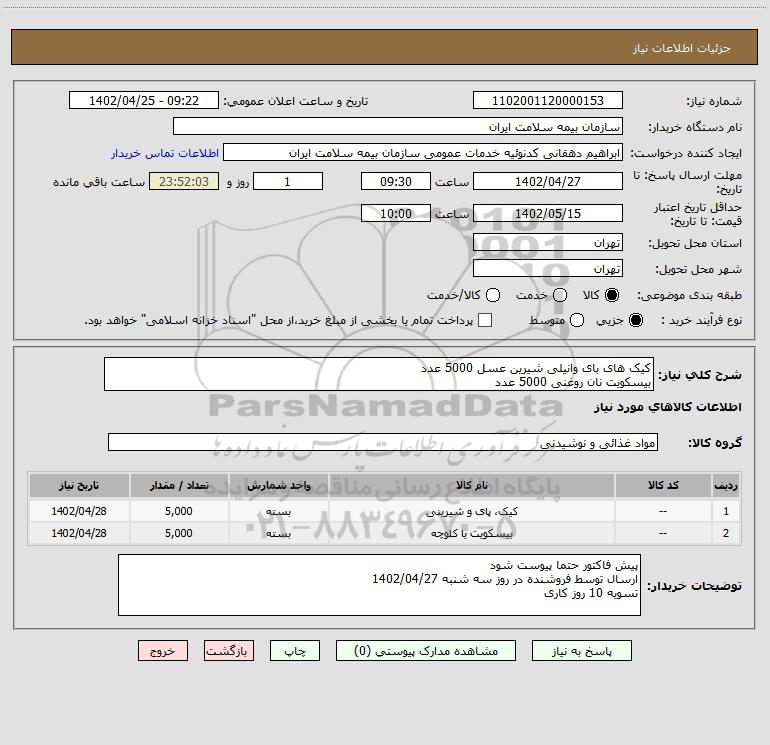770x745 pixels.
Task: Open مشاهده مدارک پیوستی (0) button
Action: point(426,651)
